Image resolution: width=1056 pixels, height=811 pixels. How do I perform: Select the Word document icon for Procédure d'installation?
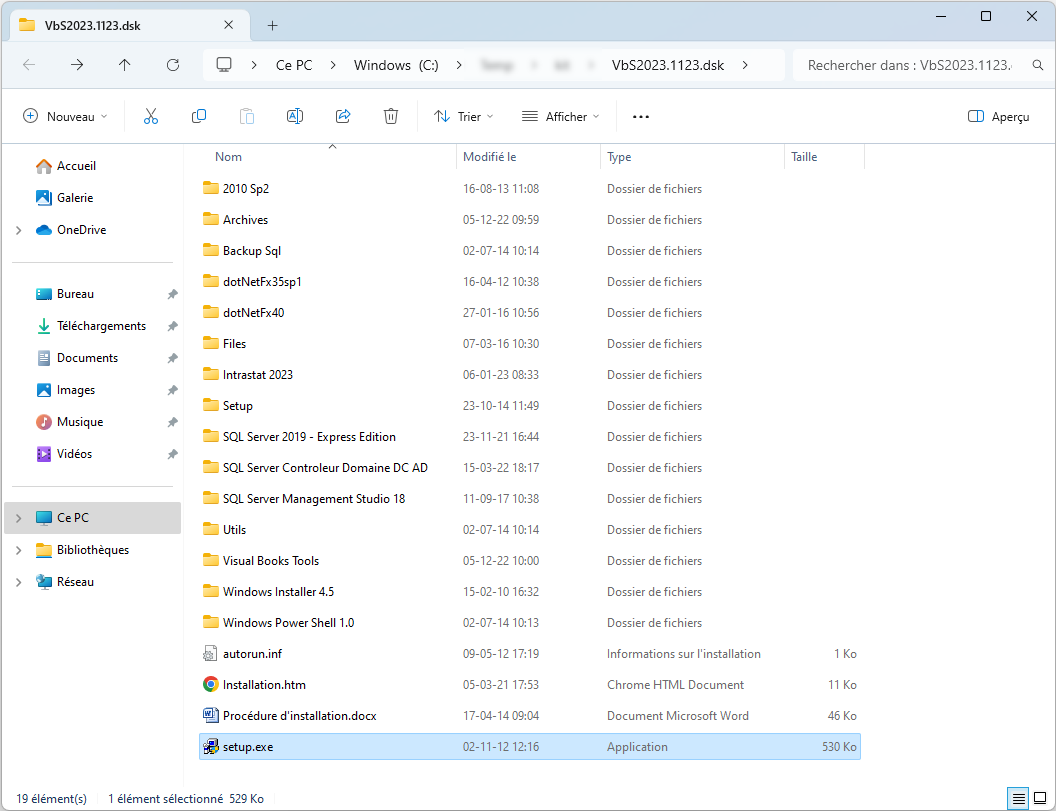(211, 715)
